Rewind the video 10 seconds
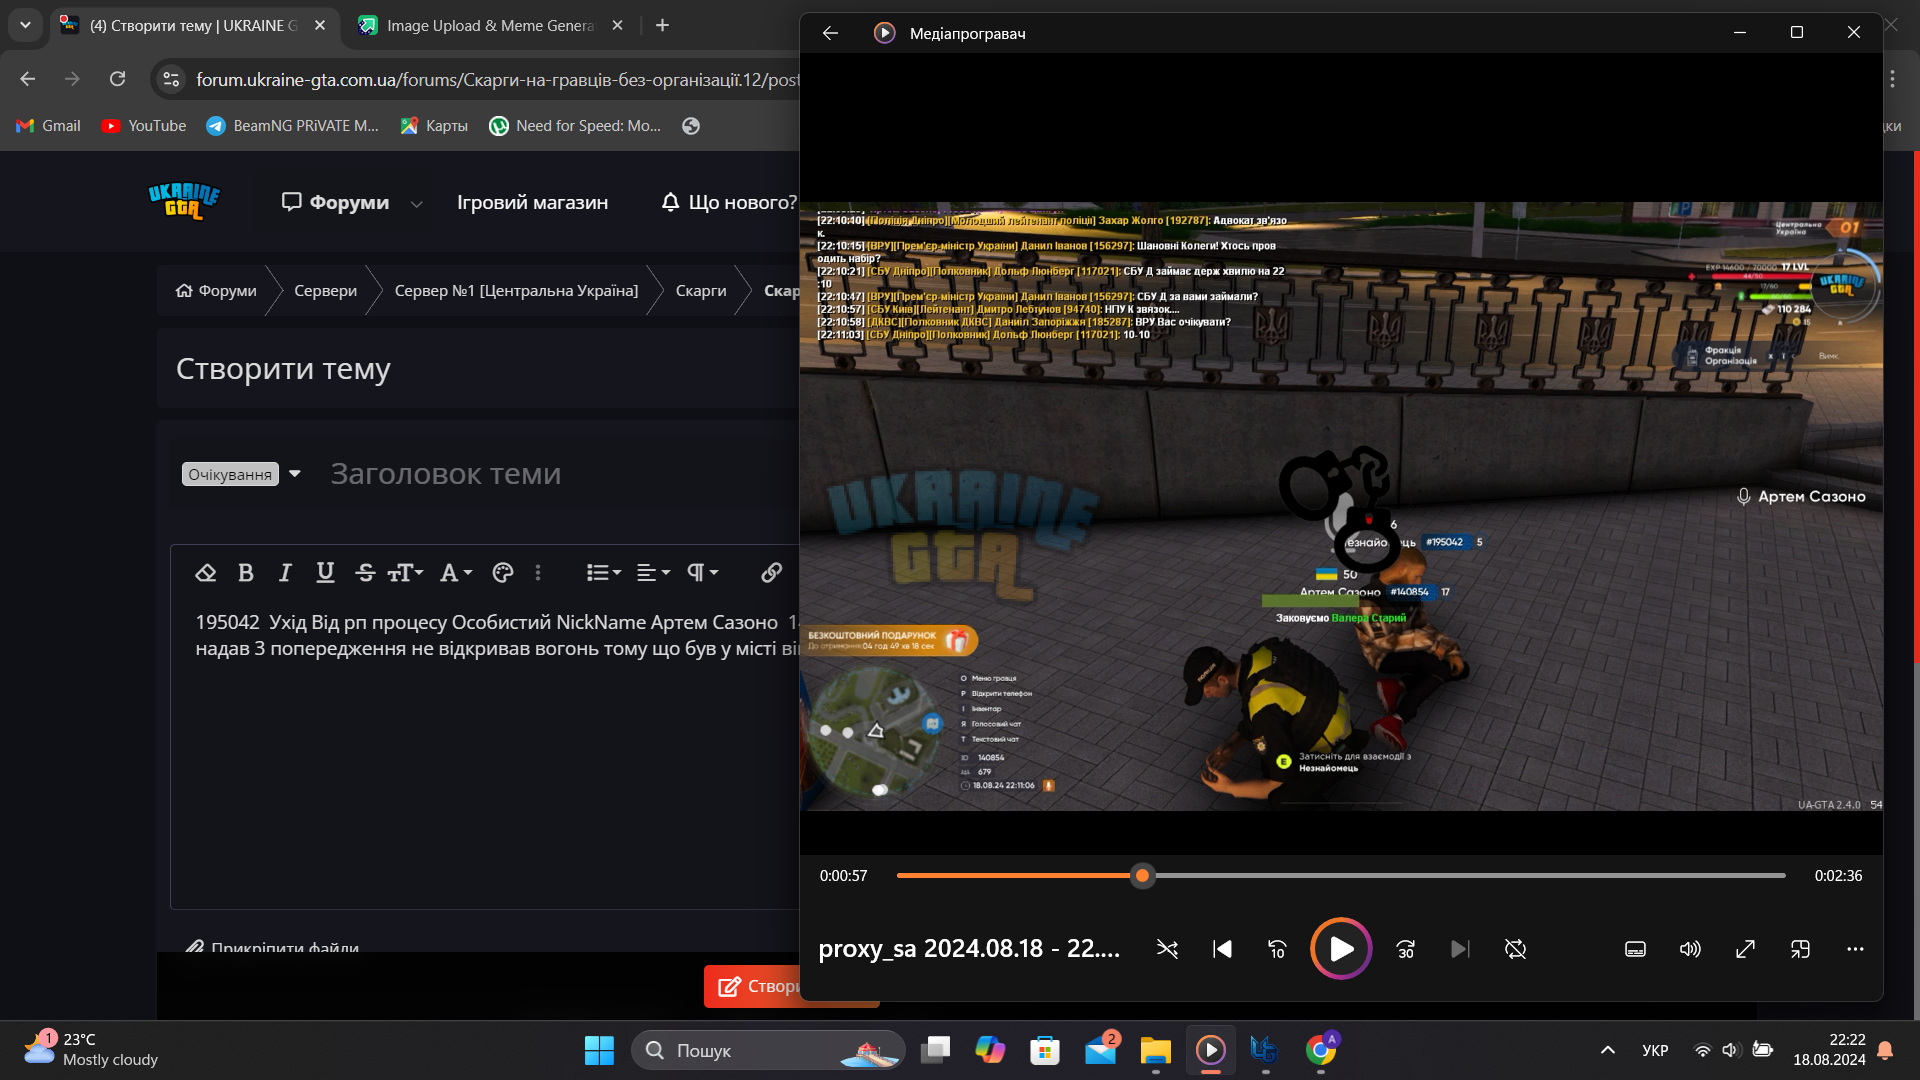The image size is (1920, 1080). (x=1277, y=949)
